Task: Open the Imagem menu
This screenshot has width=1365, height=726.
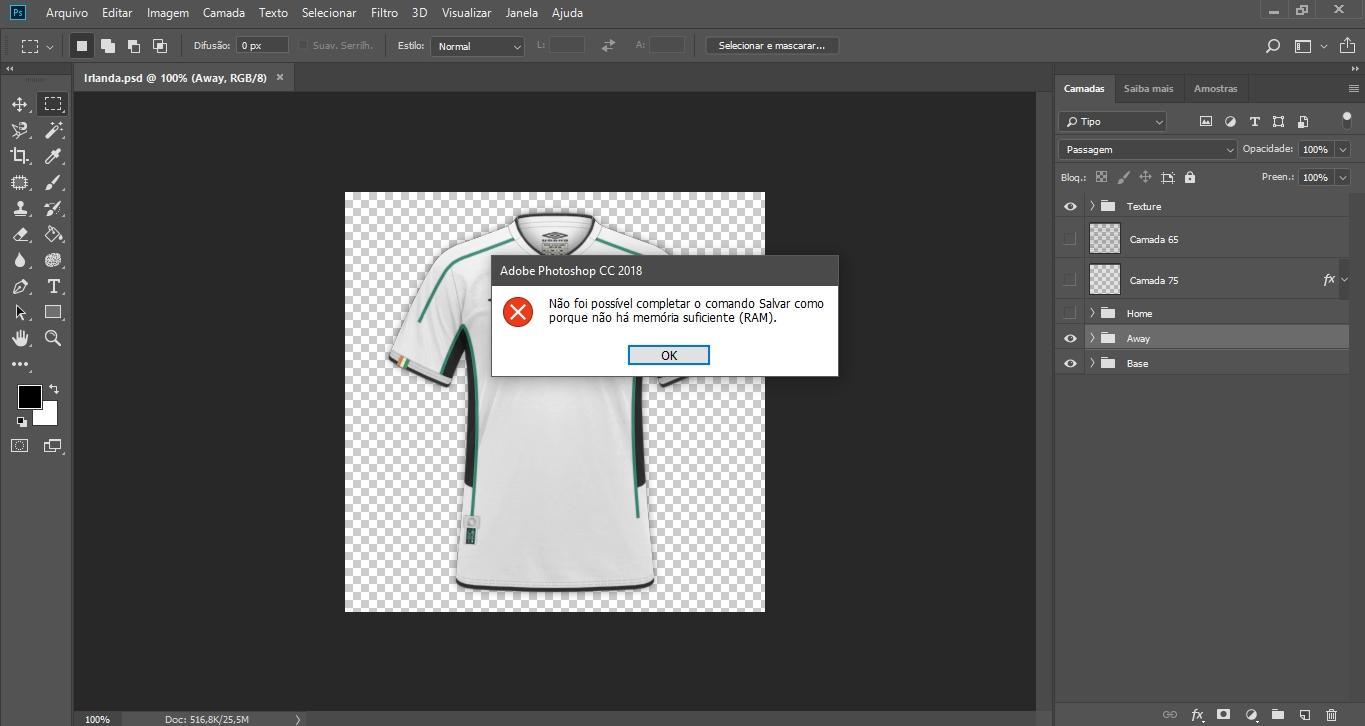Action: click(x=168, y=13)
